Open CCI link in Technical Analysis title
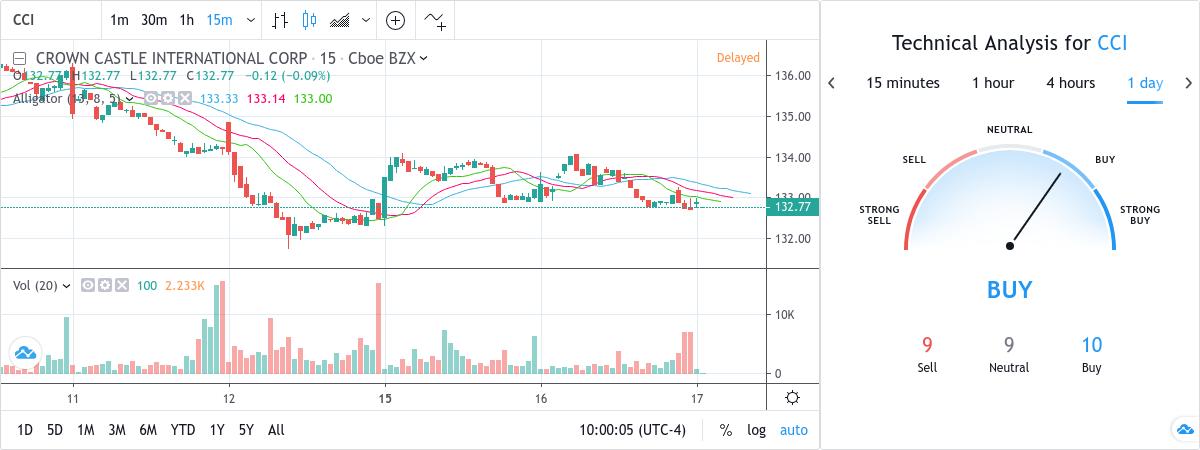This screenshot has height=450, width=1200. point(1113,43)
